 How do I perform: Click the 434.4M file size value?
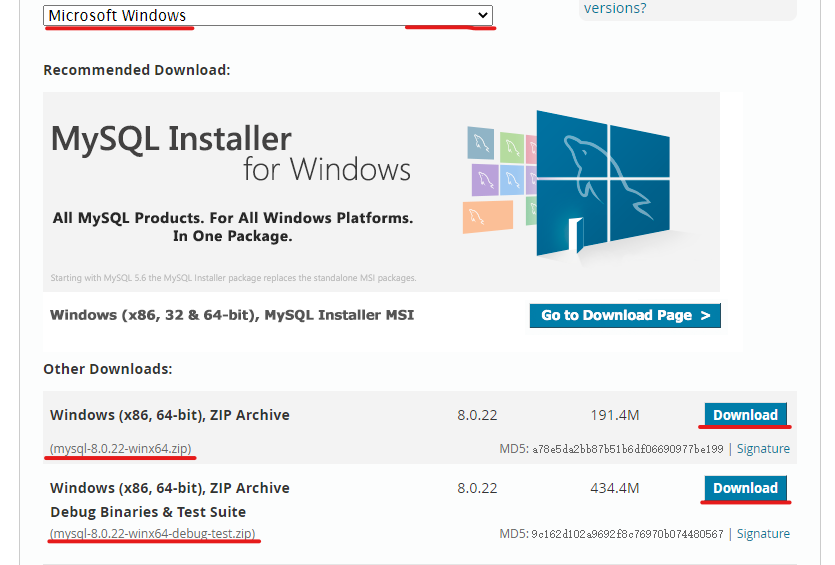615,488
